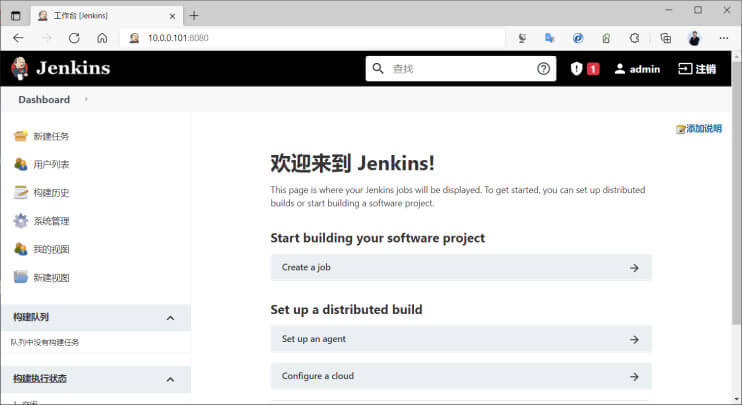Click the browser profile avatar
The height and width of the screenshot is (405, 742).
point(694,38)
